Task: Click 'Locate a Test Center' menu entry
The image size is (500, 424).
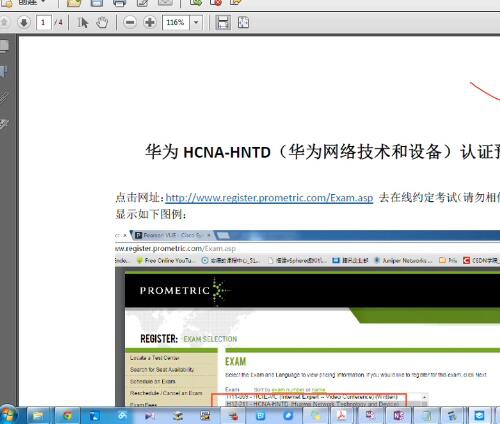Action: pyautogui.click(x=155, y=358)
